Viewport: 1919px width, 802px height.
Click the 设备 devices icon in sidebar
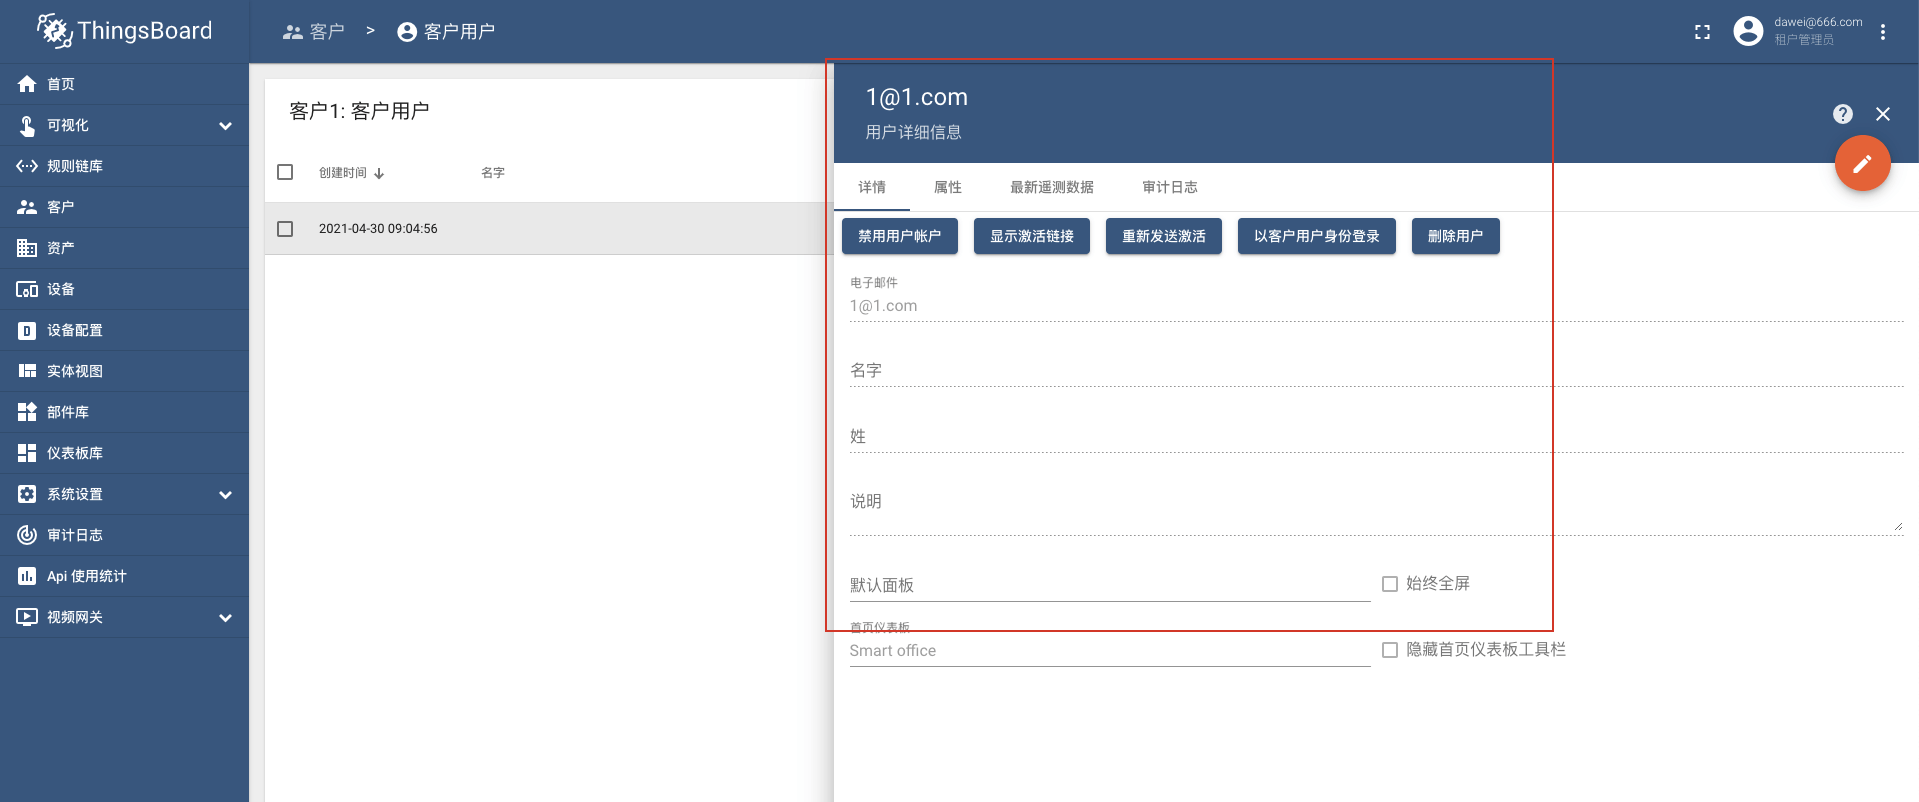point(27,289)
